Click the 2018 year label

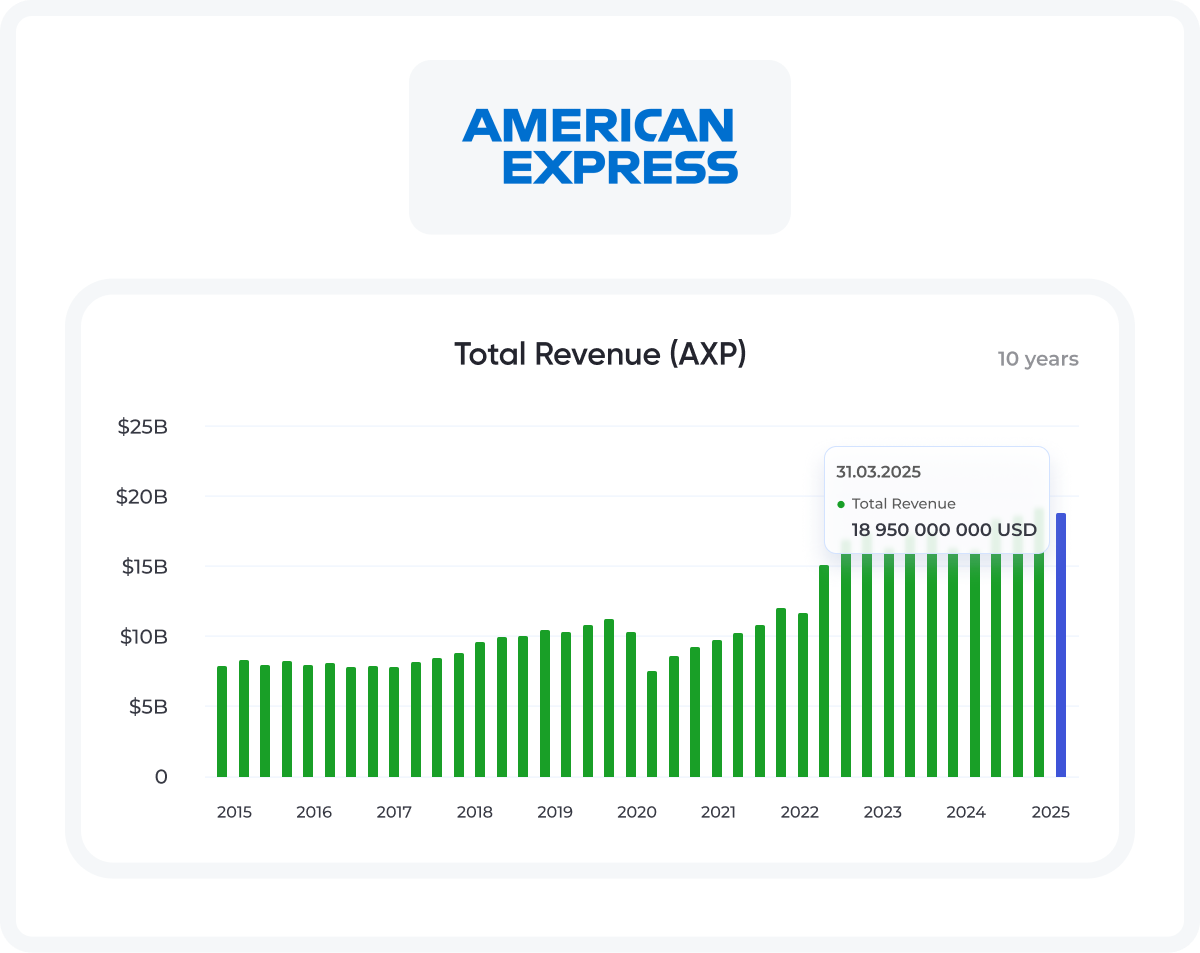pyautogui.click(x=475, y=812)
